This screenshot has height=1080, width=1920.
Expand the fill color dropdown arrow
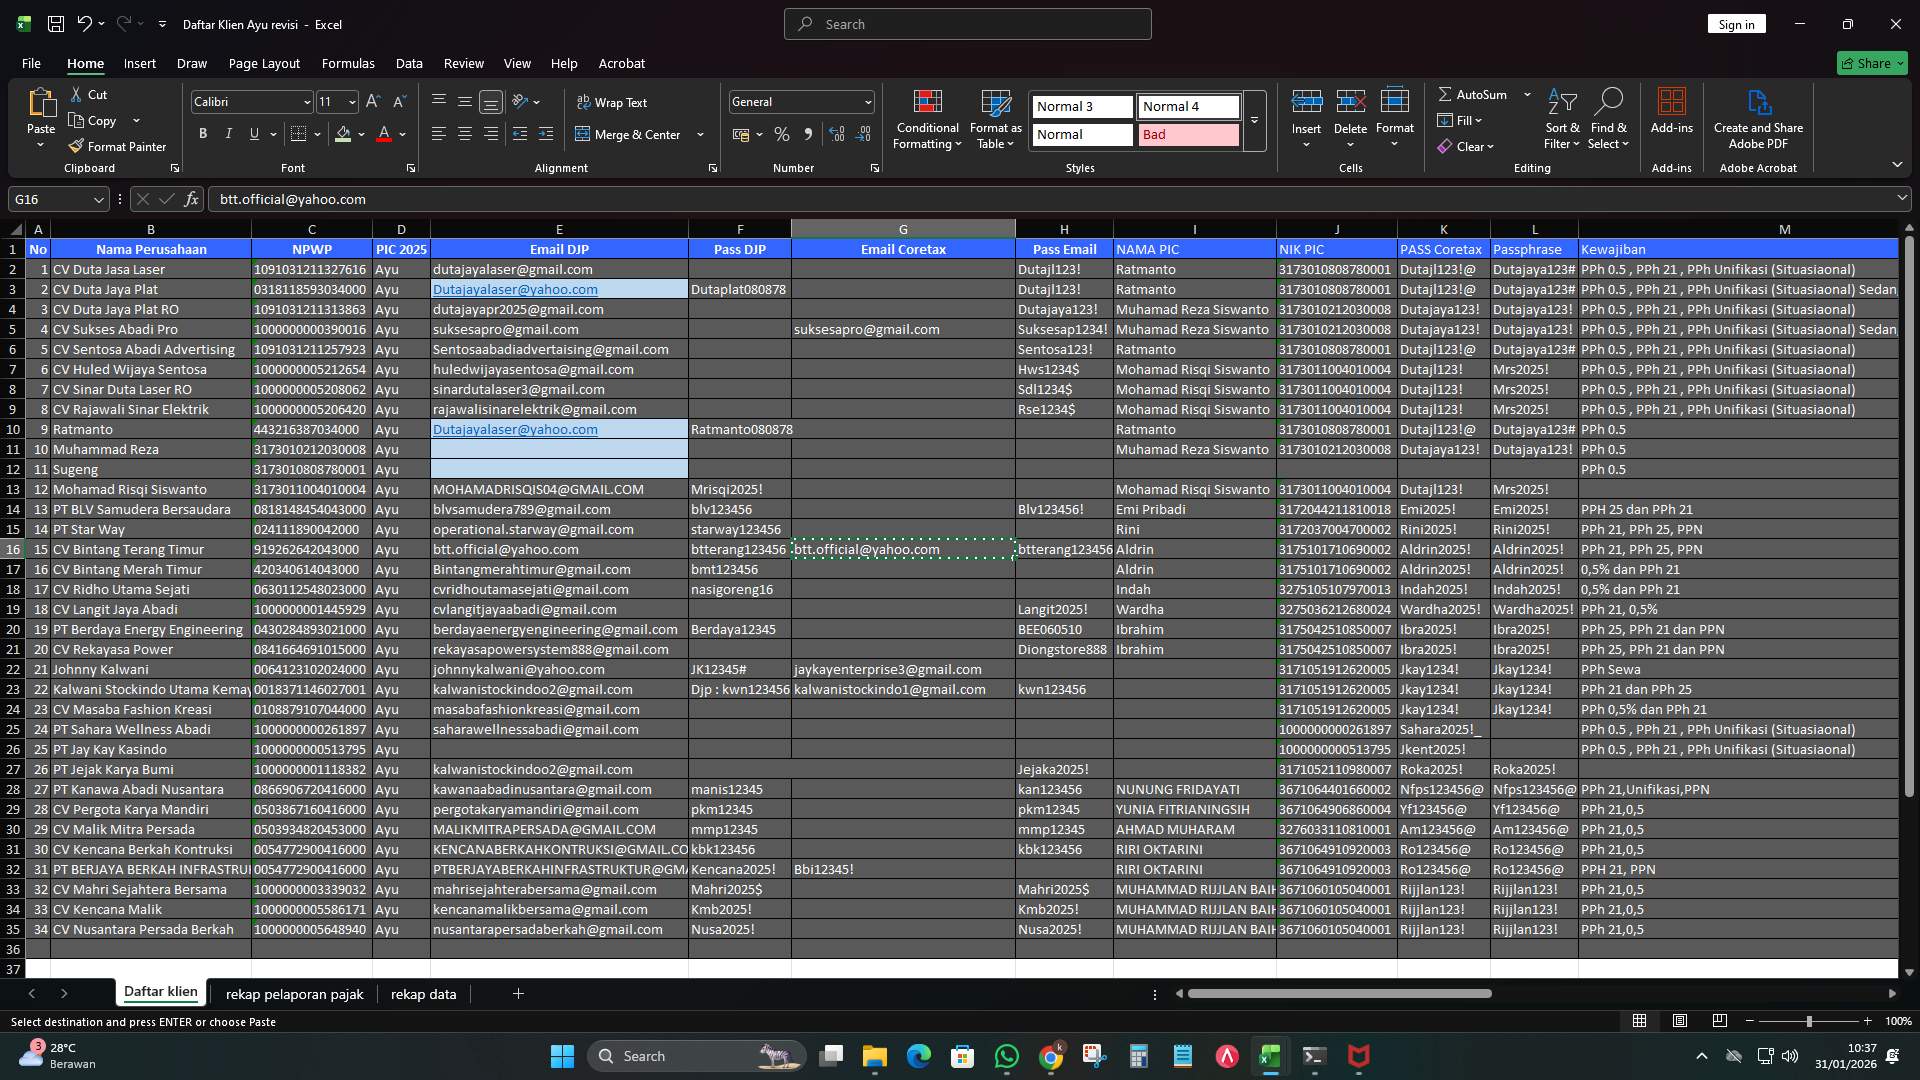point(361,134)
